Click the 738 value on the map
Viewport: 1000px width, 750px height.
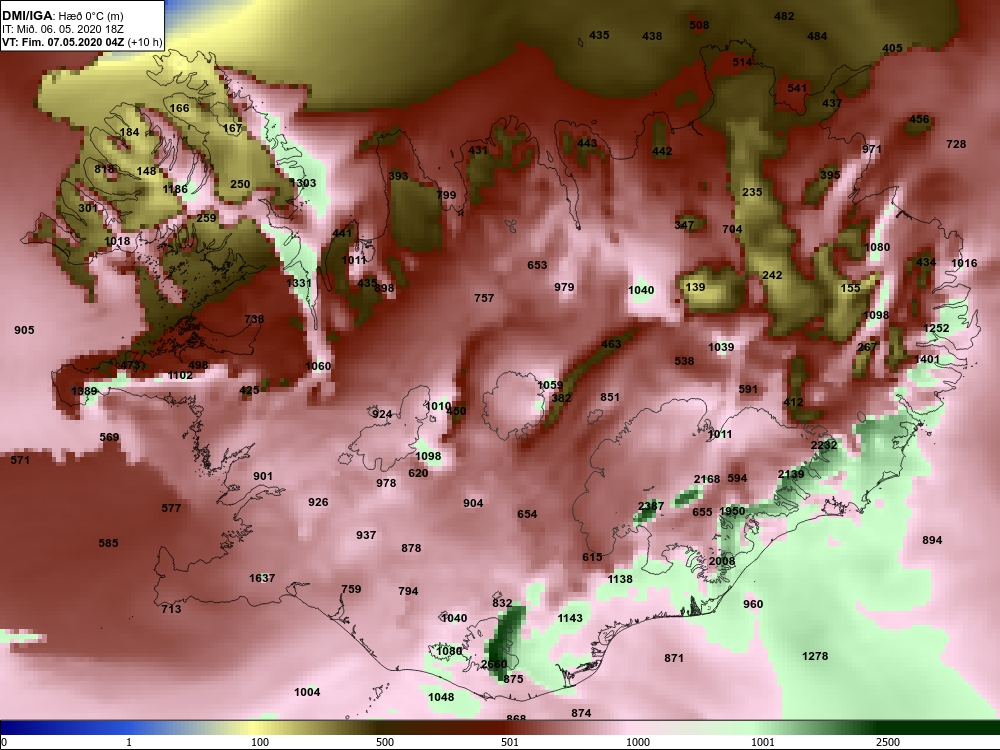click(x=254, y=319)
